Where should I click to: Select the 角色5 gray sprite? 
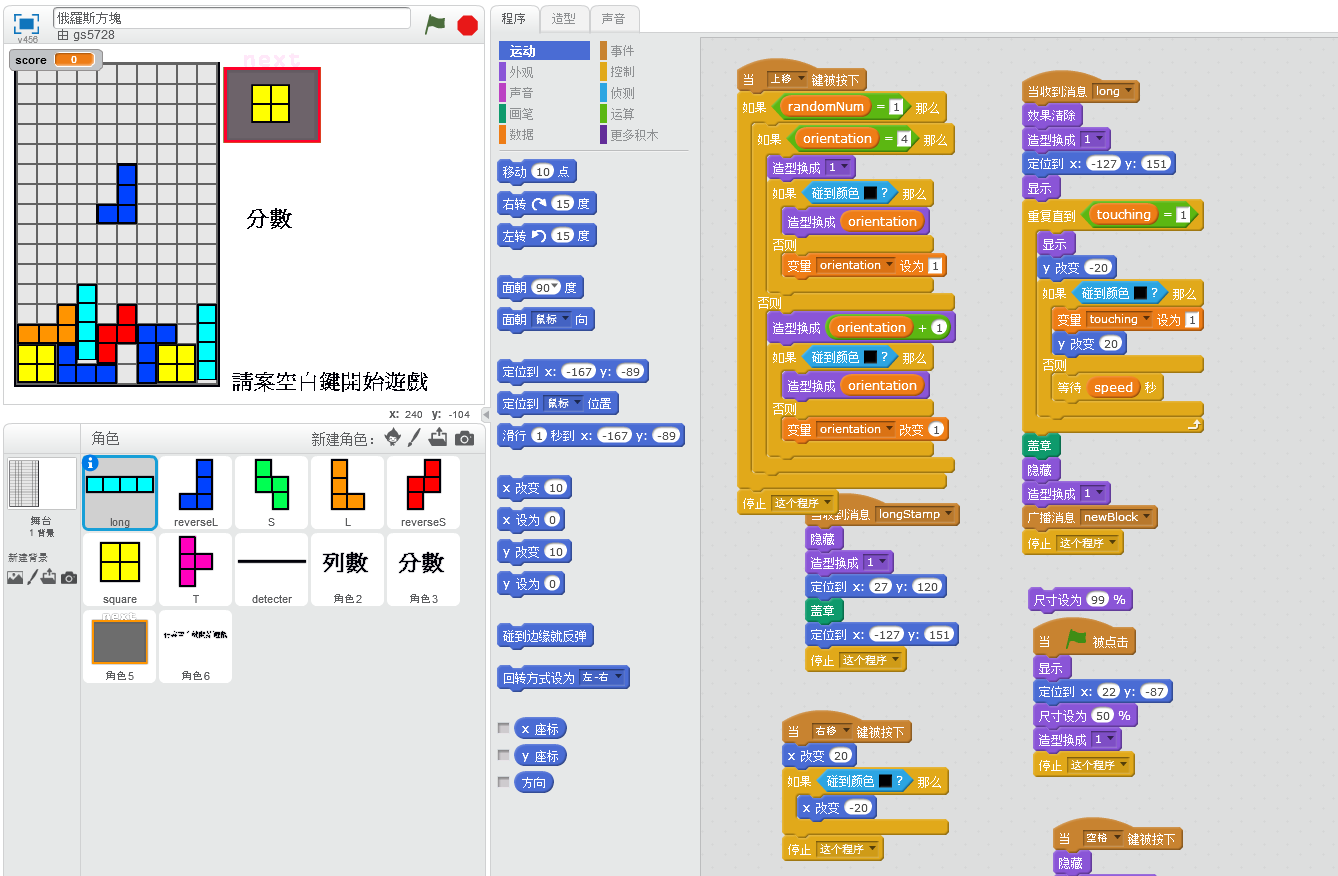tap(120, 646)
